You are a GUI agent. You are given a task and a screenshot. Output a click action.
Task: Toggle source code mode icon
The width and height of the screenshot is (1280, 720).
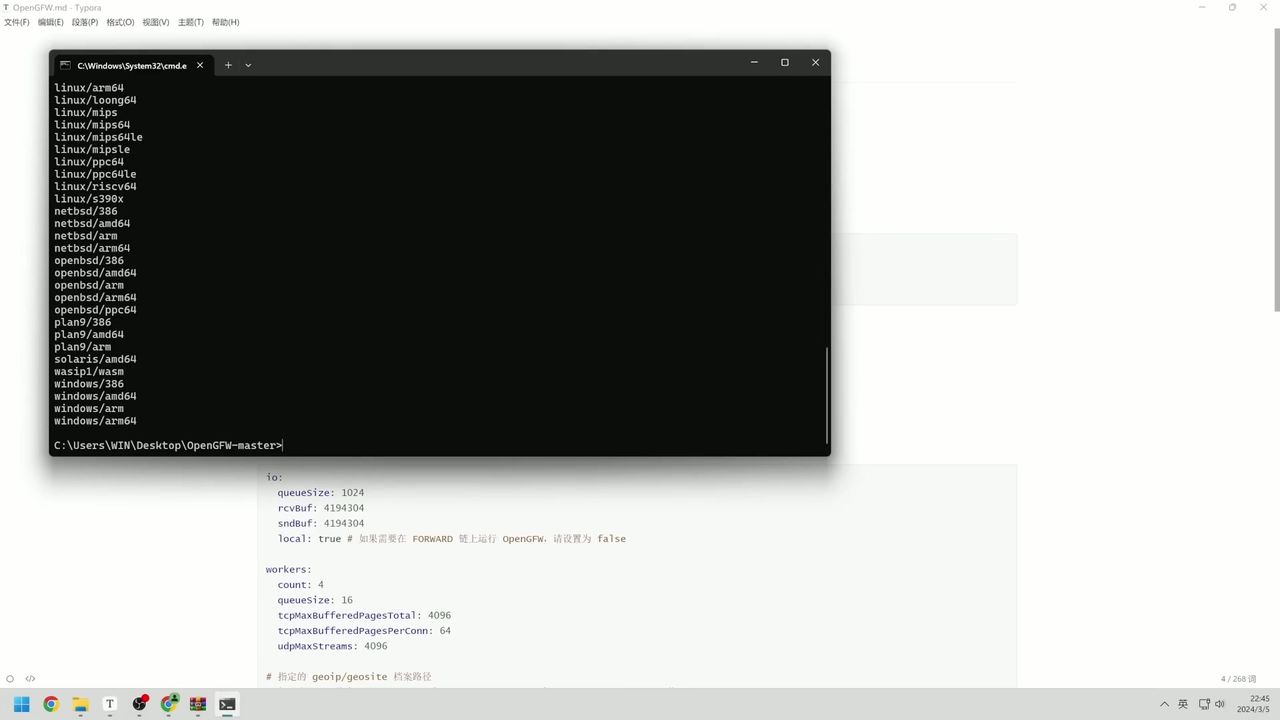pos(30,678)
